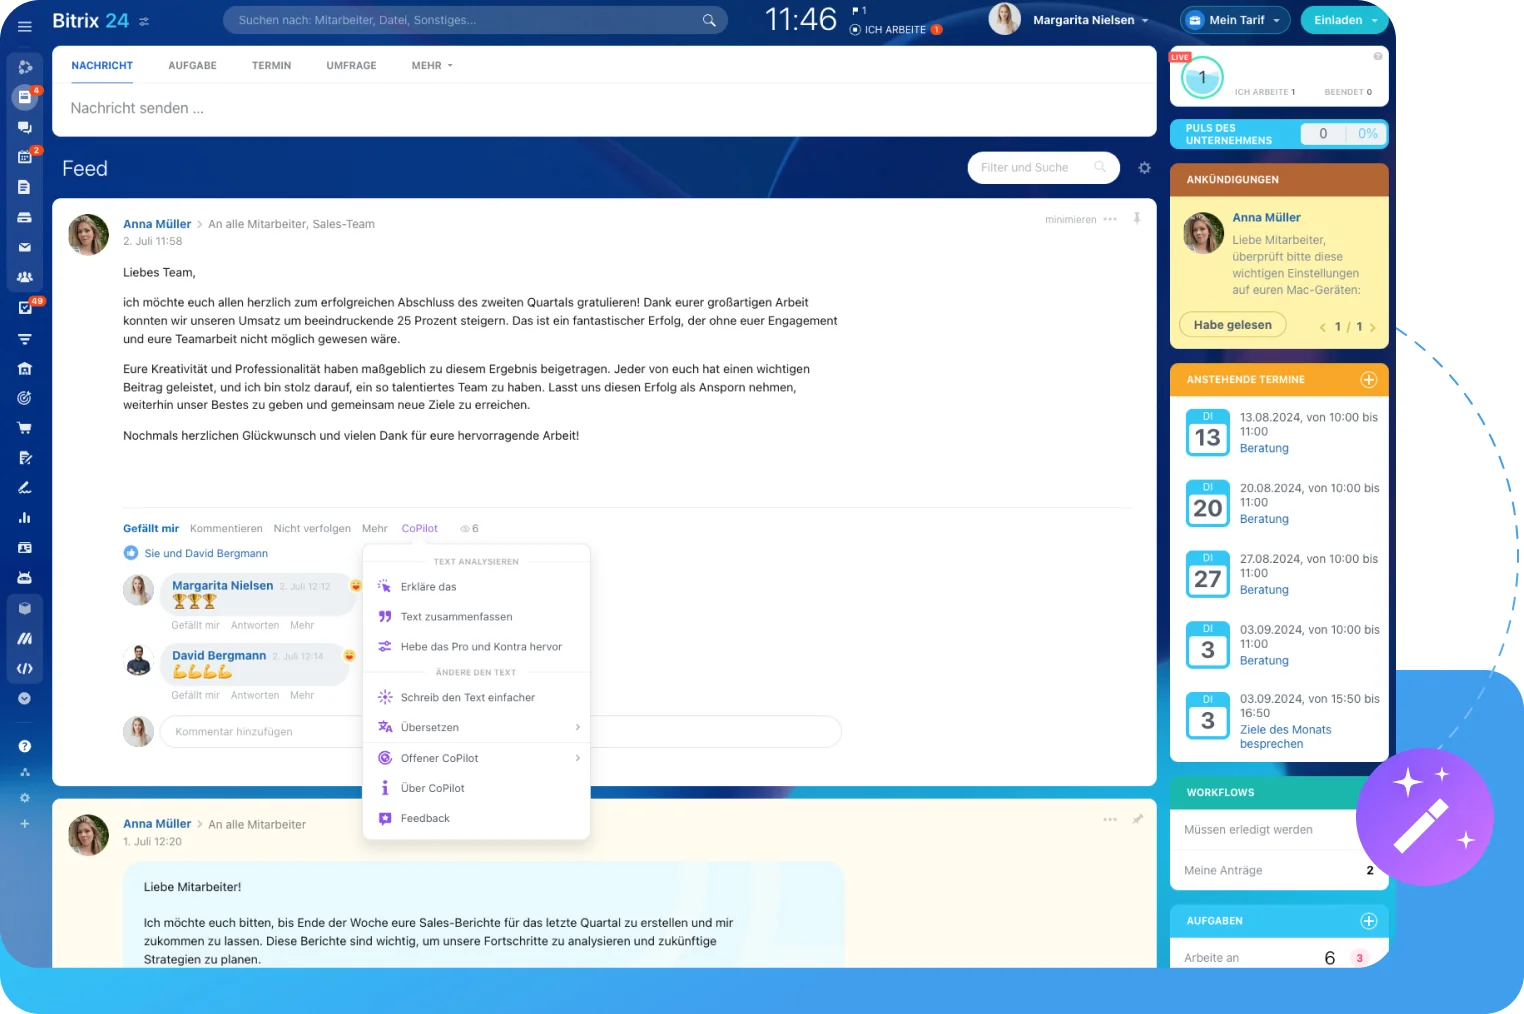Click the Puls des Unternehmens percentage indicator
Screen dimensions: 1524x1014
click(1367, 134)
